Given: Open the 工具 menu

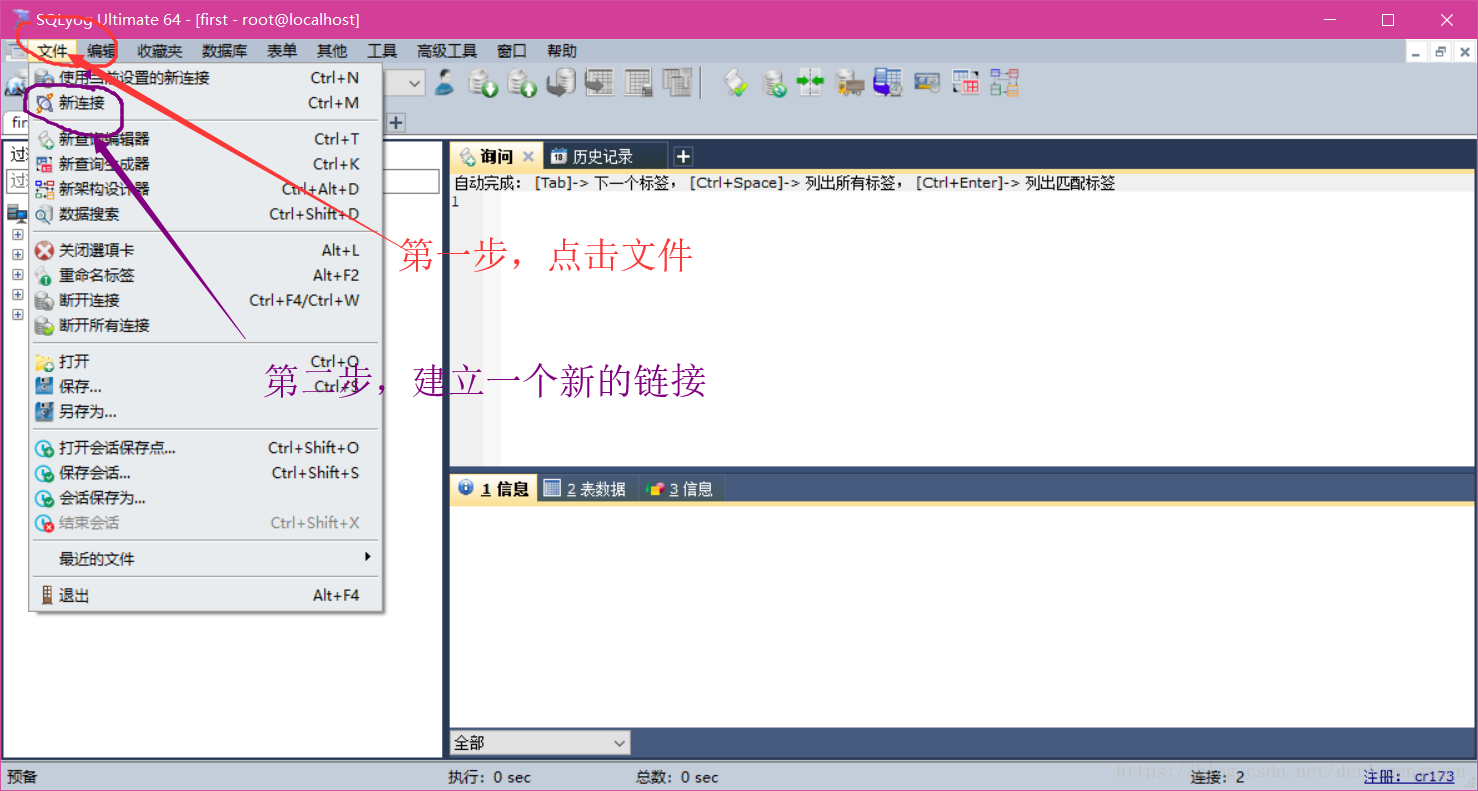Looking at the screenshot, I should tap(382, 51).
